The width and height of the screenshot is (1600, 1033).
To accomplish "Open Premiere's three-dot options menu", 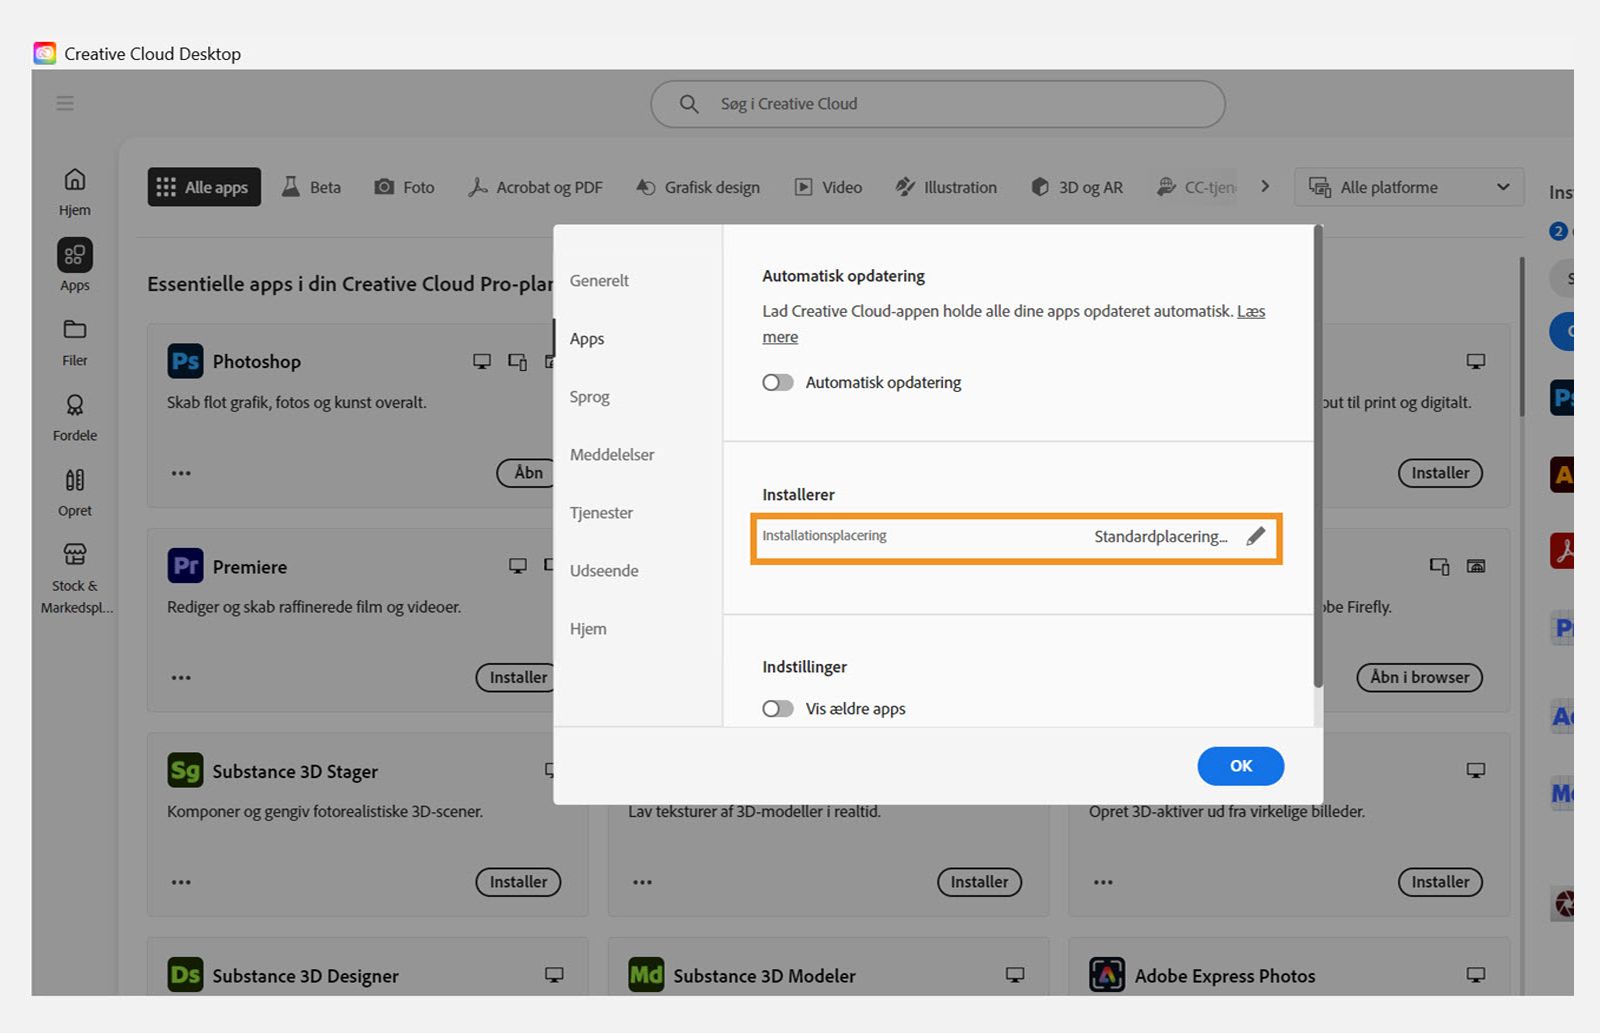I will (x=181, y=677).
